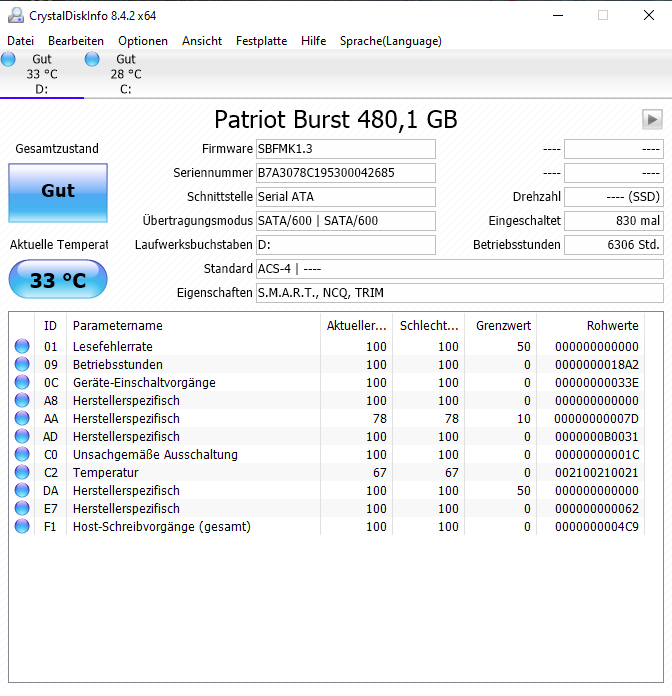Click the Seriennummer field
The image size is (672, 696).
346,173
